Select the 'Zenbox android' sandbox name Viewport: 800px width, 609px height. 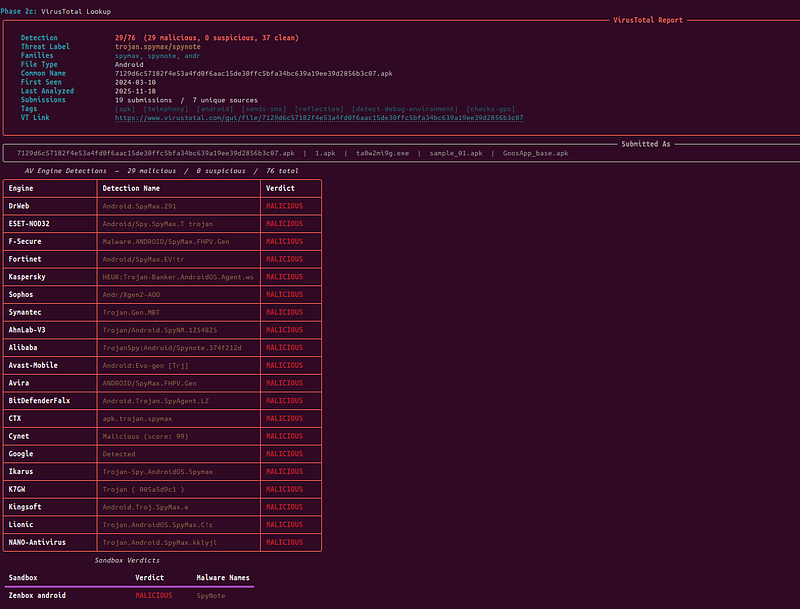click(37, 595)
